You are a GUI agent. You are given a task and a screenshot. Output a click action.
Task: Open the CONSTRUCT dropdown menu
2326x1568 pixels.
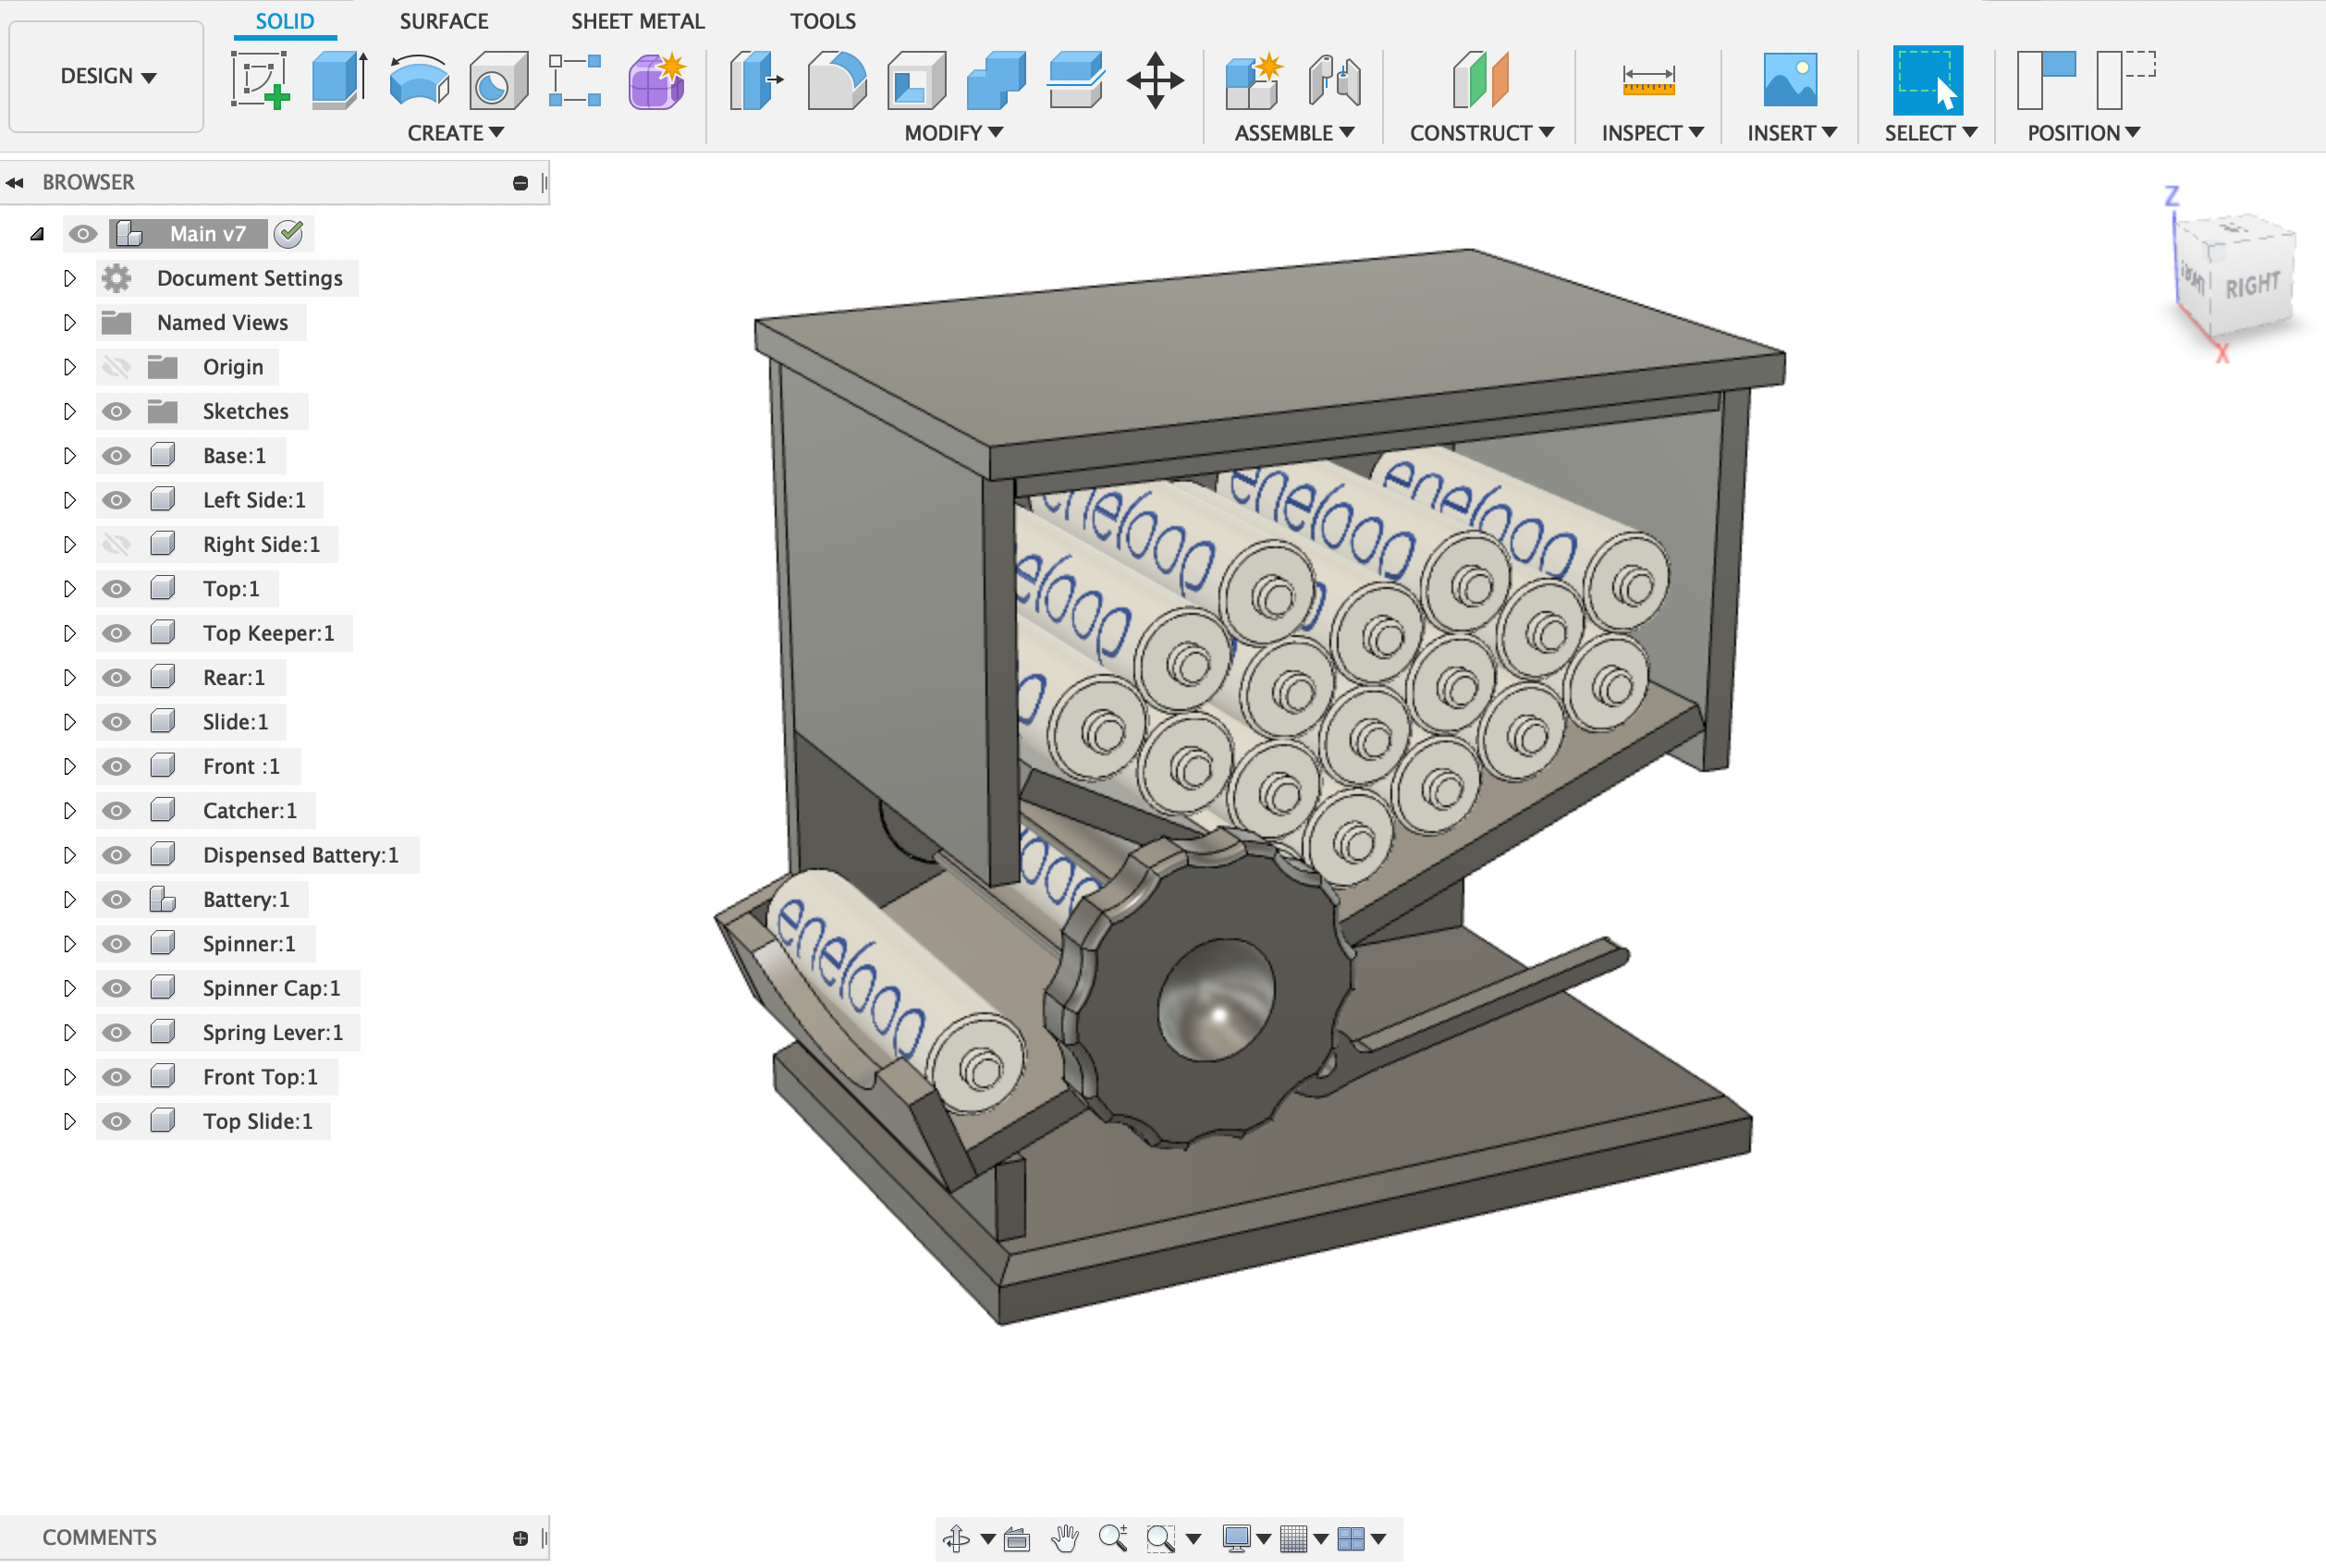1481,133
